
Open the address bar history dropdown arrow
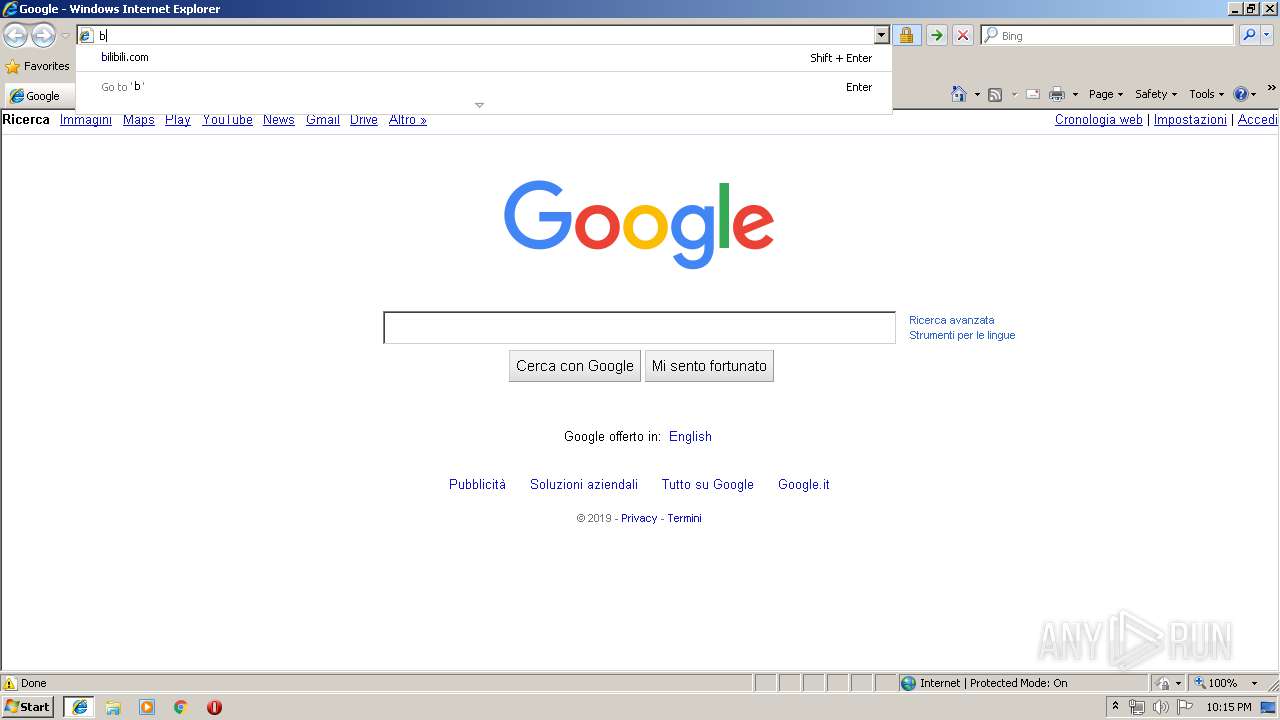(x=881, y=35)
